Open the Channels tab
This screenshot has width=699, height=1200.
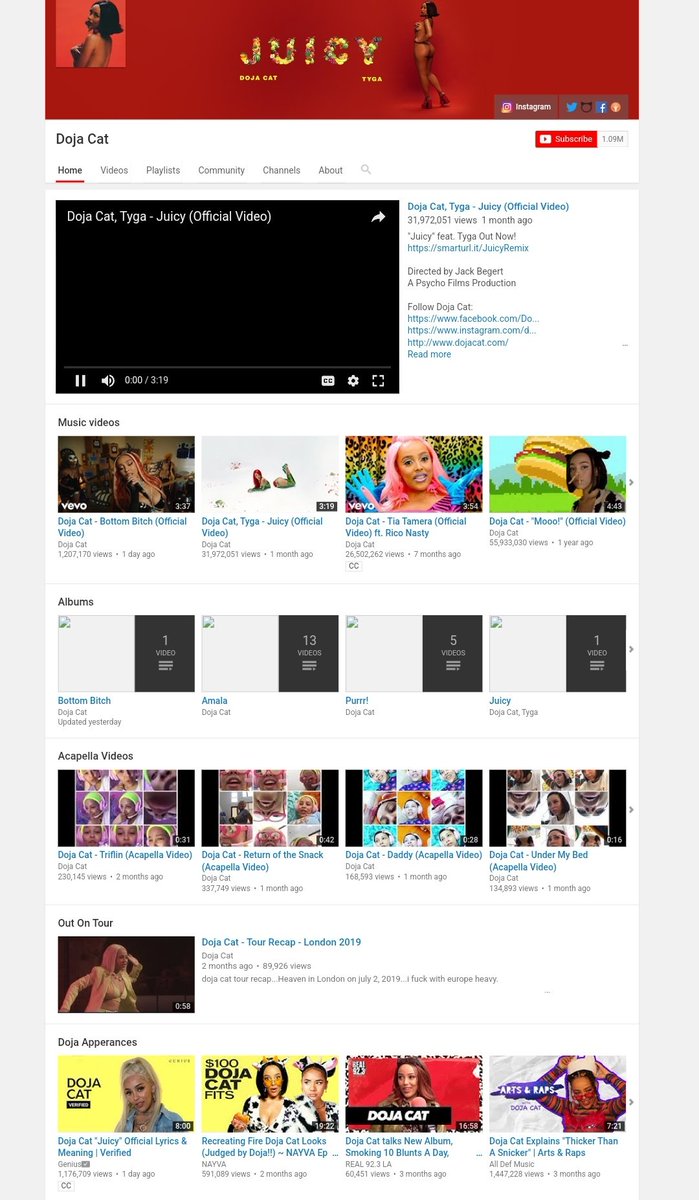click(x=281, y=170)
